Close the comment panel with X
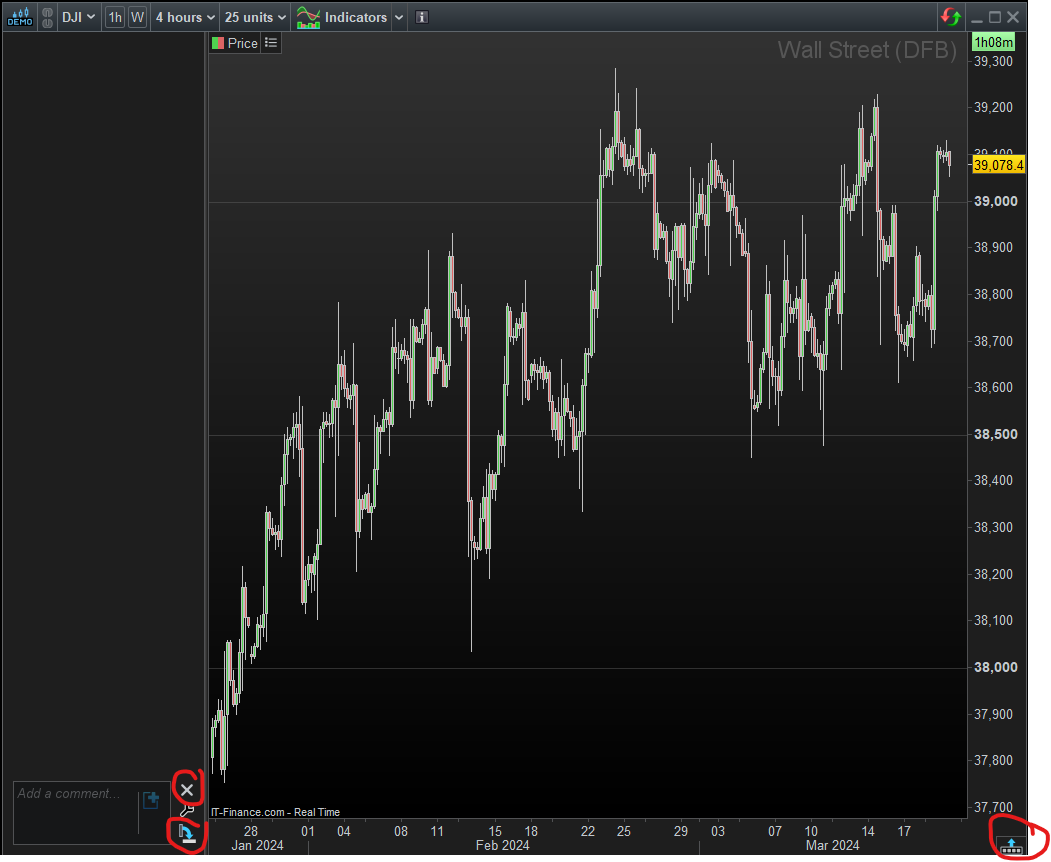 [x=187, y=790]
